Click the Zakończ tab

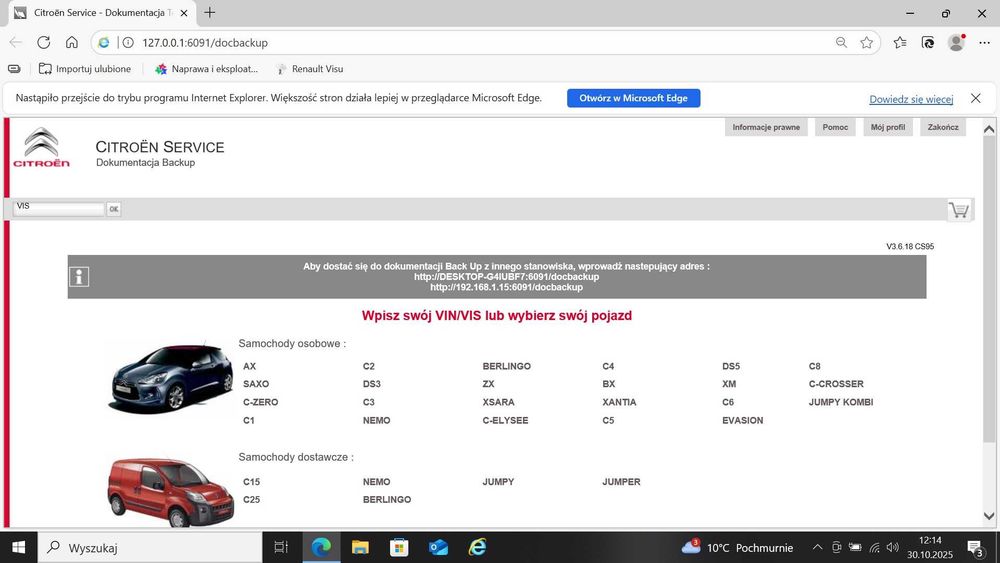pyautogui.click(x=943, y=127)
